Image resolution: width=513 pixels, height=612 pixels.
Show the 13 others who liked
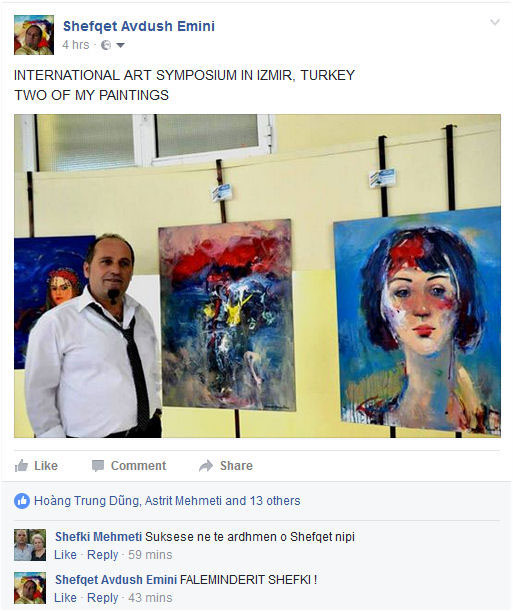pos(275,501)
